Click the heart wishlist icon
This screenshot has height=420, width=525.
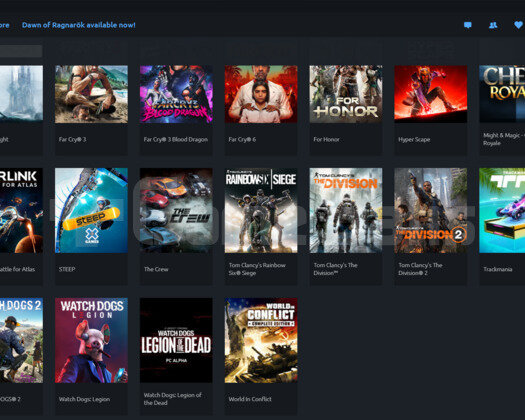point(518,25)
